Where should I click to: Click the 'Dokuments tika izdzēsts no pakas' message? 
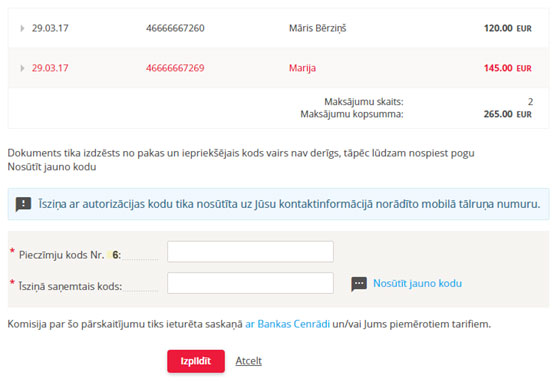[241, 160]
